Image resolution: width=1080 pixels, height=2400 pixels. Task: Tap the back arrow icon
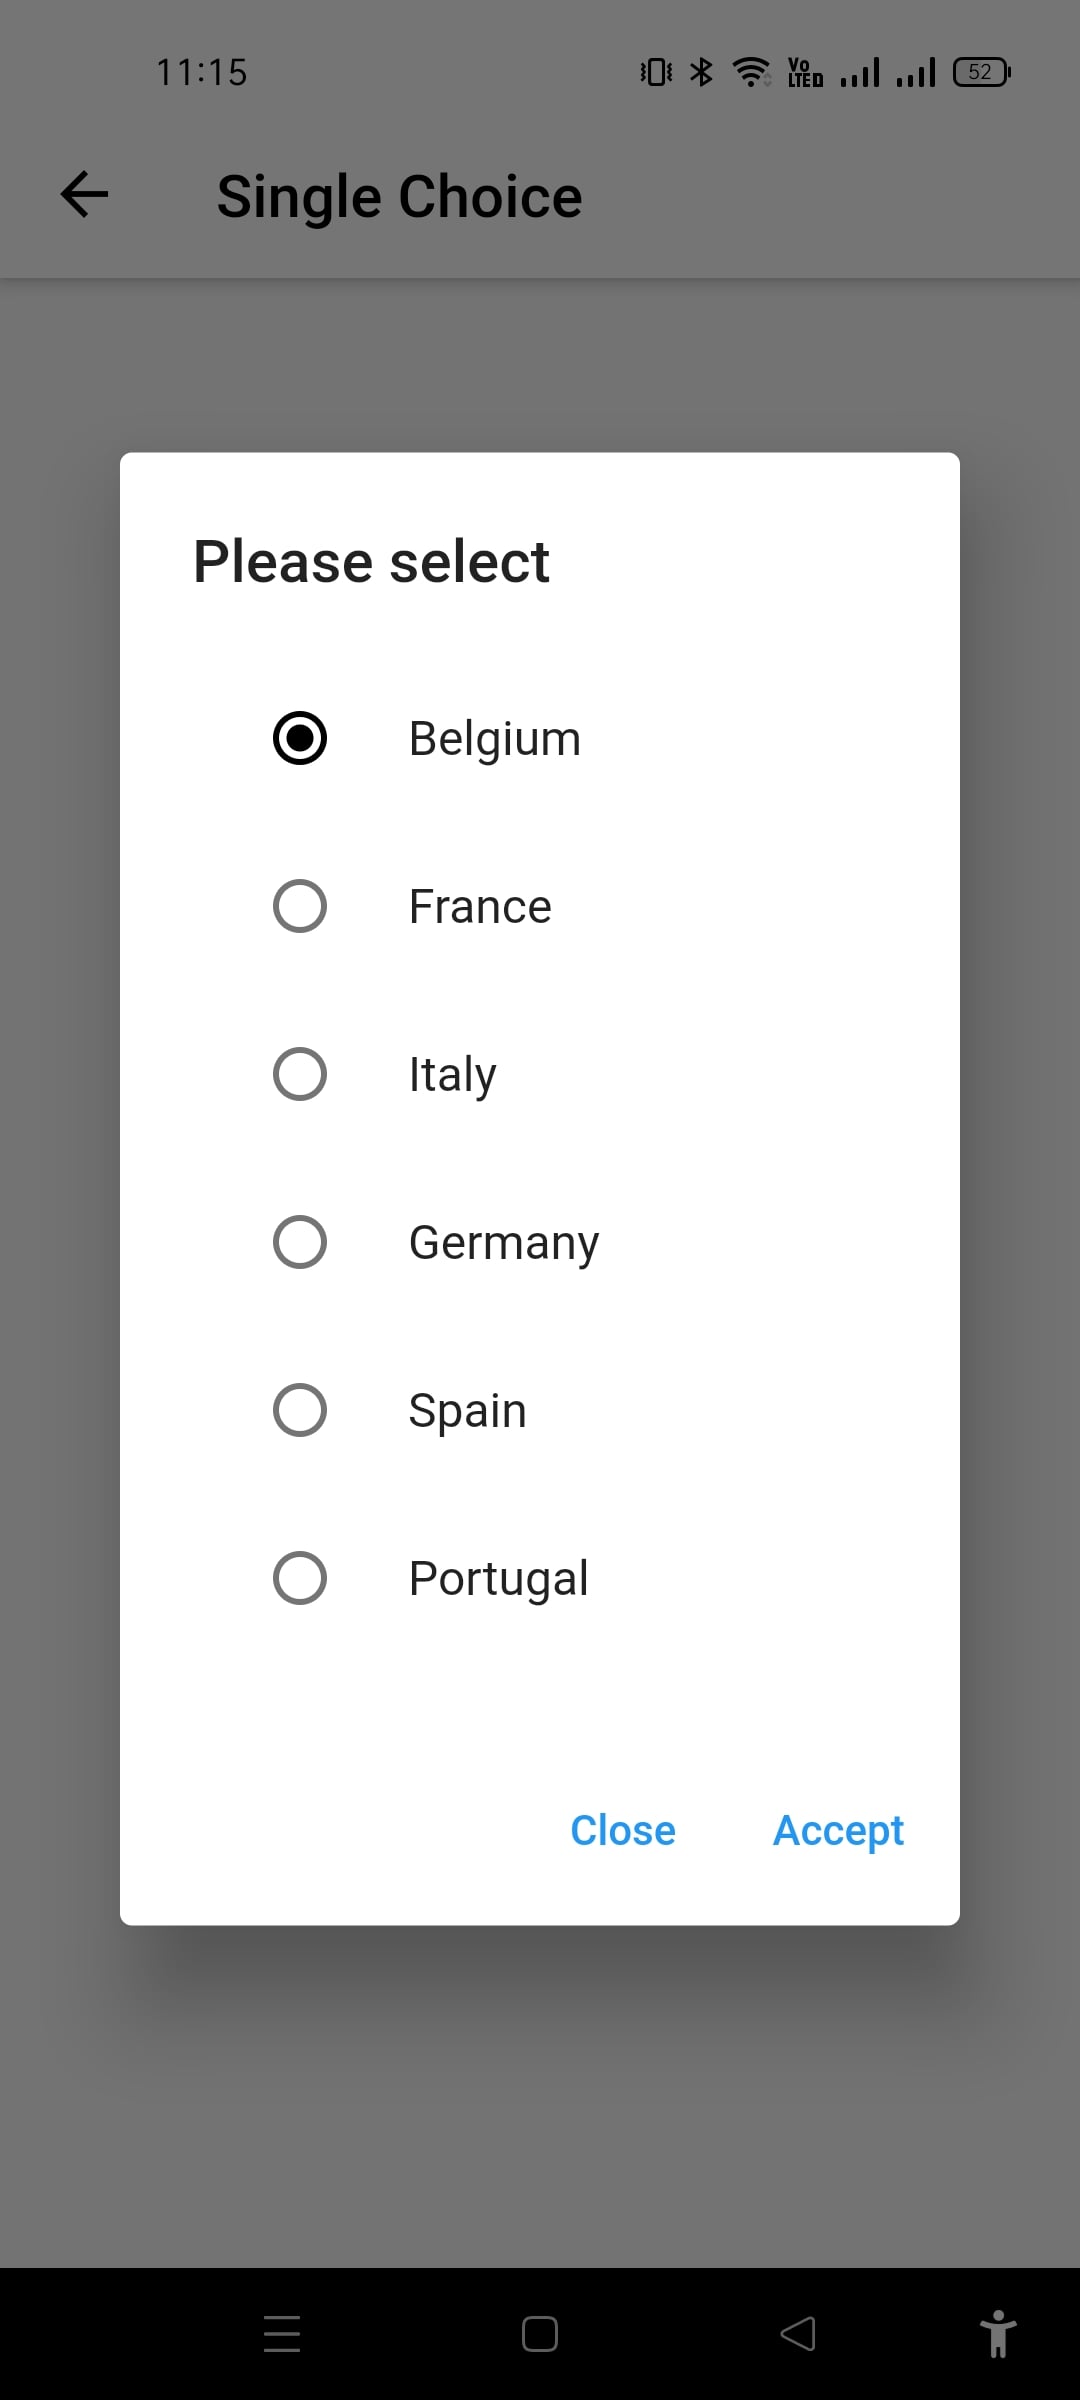click(x=84, y=194)
